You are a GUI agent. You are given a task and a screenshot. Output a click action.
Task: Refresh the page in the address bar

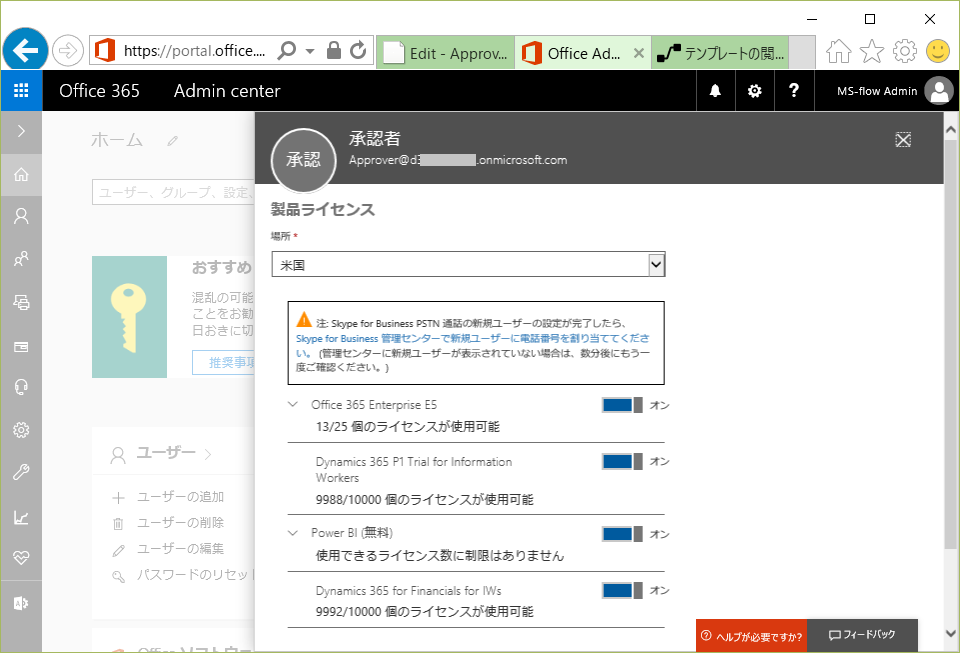click(358, 50)
